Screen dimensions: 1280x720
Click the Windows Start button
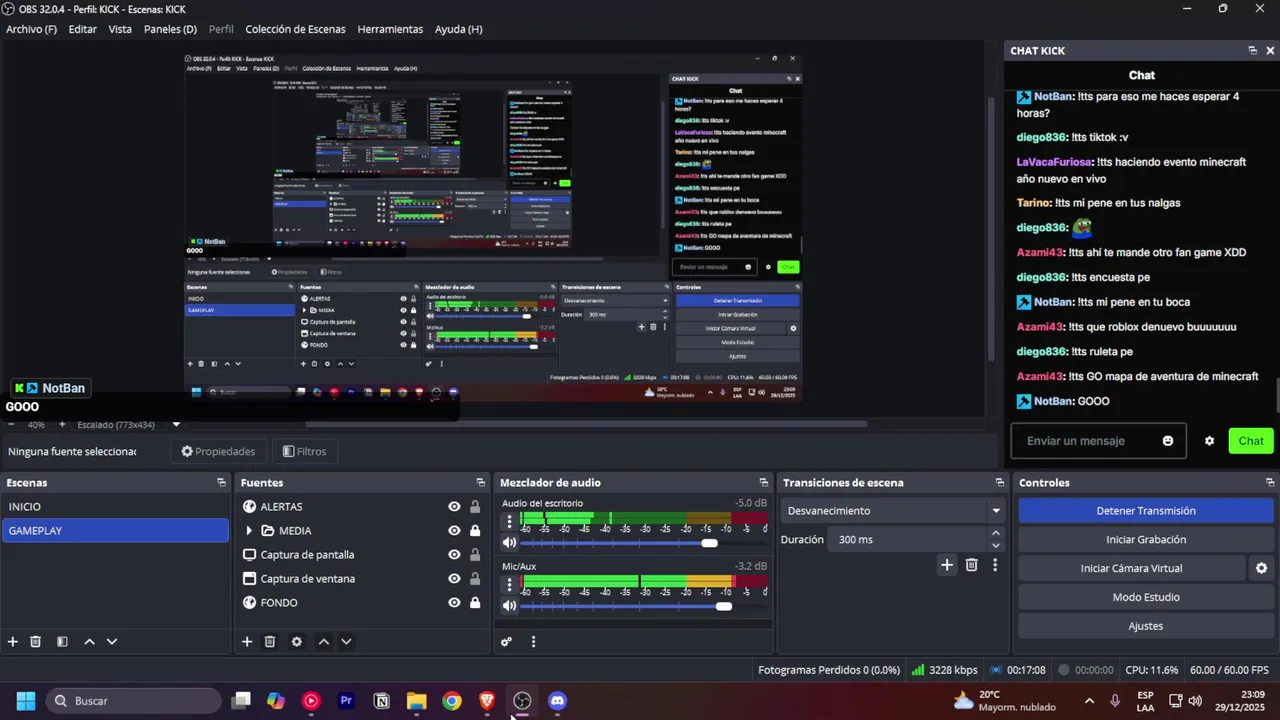click(x=26, y=701)
